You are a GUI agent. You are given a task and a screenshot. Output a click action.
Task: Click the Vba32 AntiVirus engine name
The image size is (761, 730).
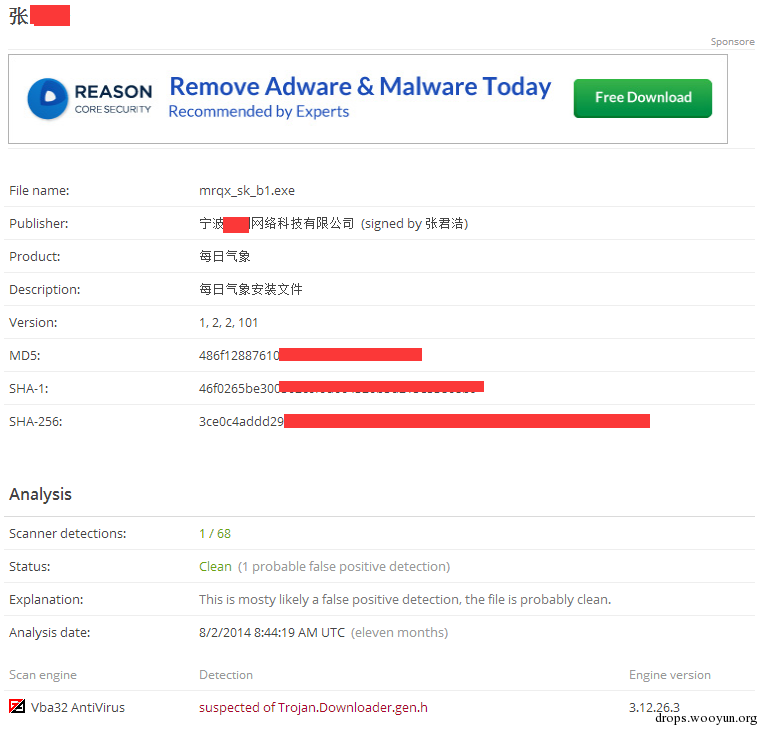pos(78,708)
